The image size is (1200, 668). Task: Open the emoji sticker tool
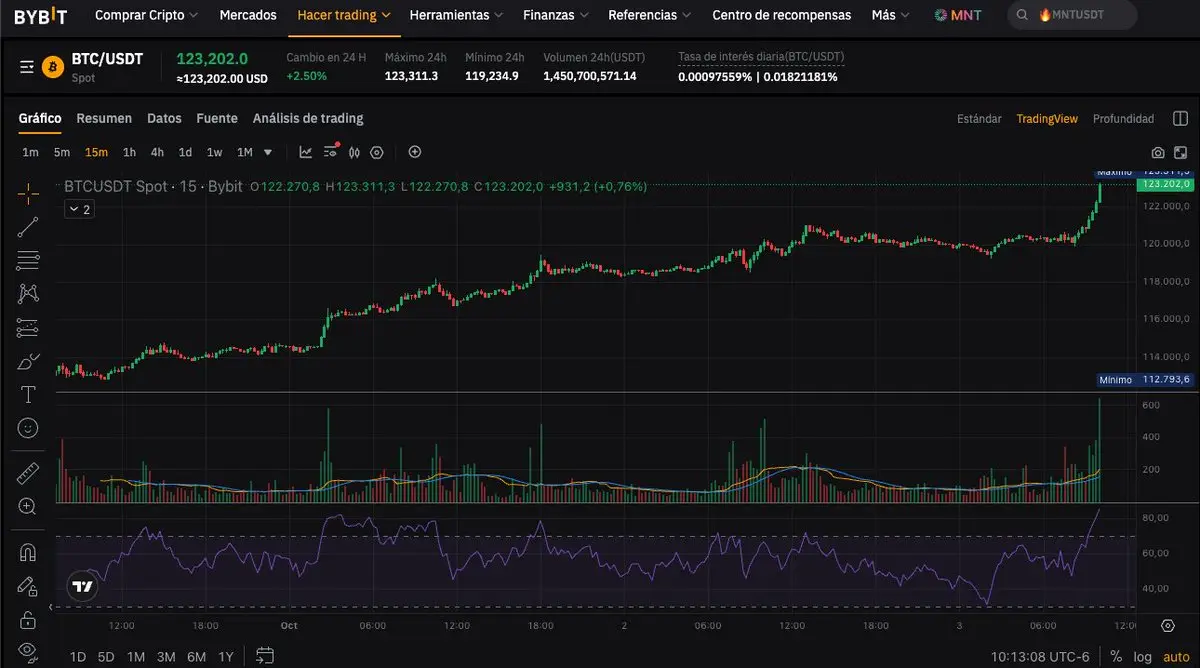tap(28, 428)
